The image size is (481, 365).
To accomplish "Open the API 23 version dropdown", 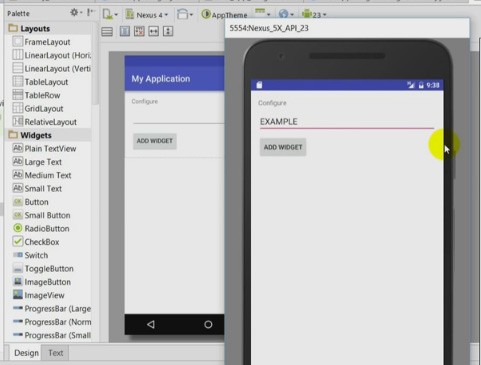I will (314, 14).
